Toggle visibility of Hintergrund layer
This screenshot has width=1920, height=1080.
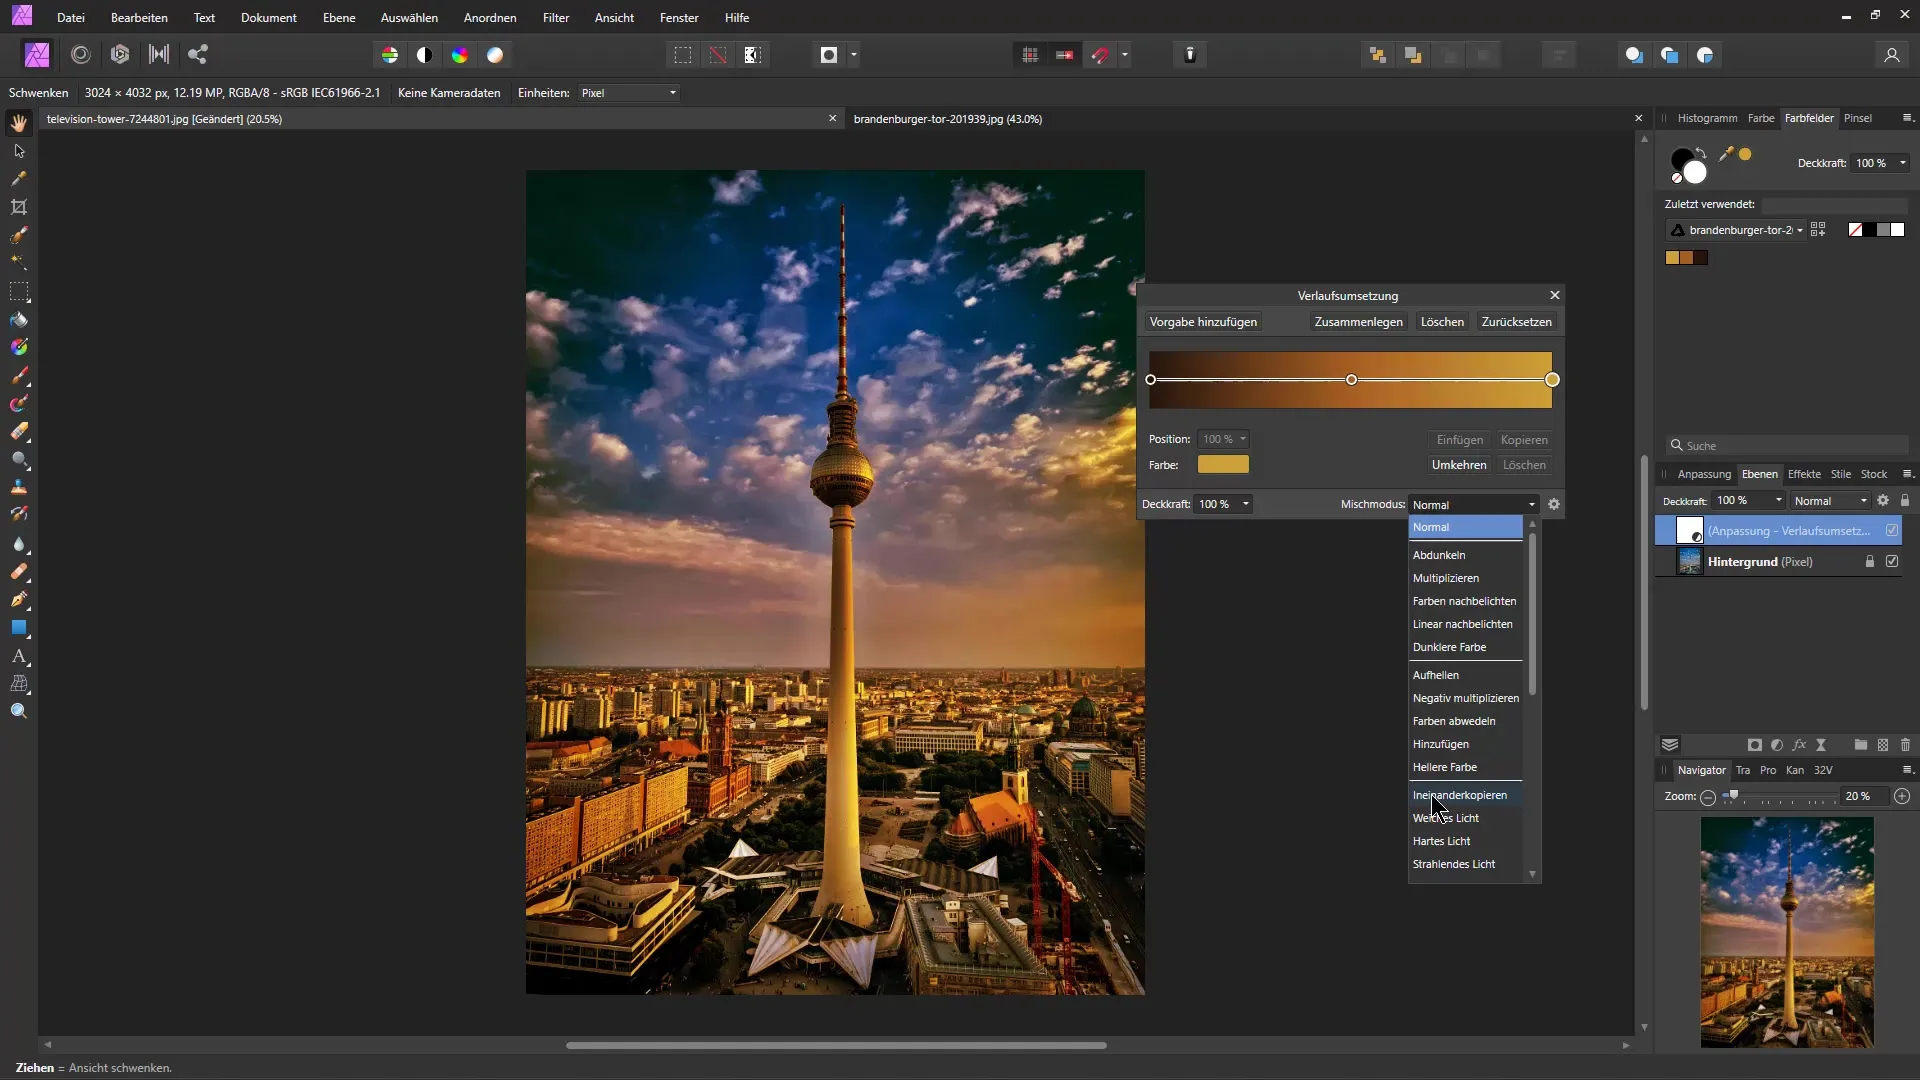pyautogui.click(x=1892, y=562)
